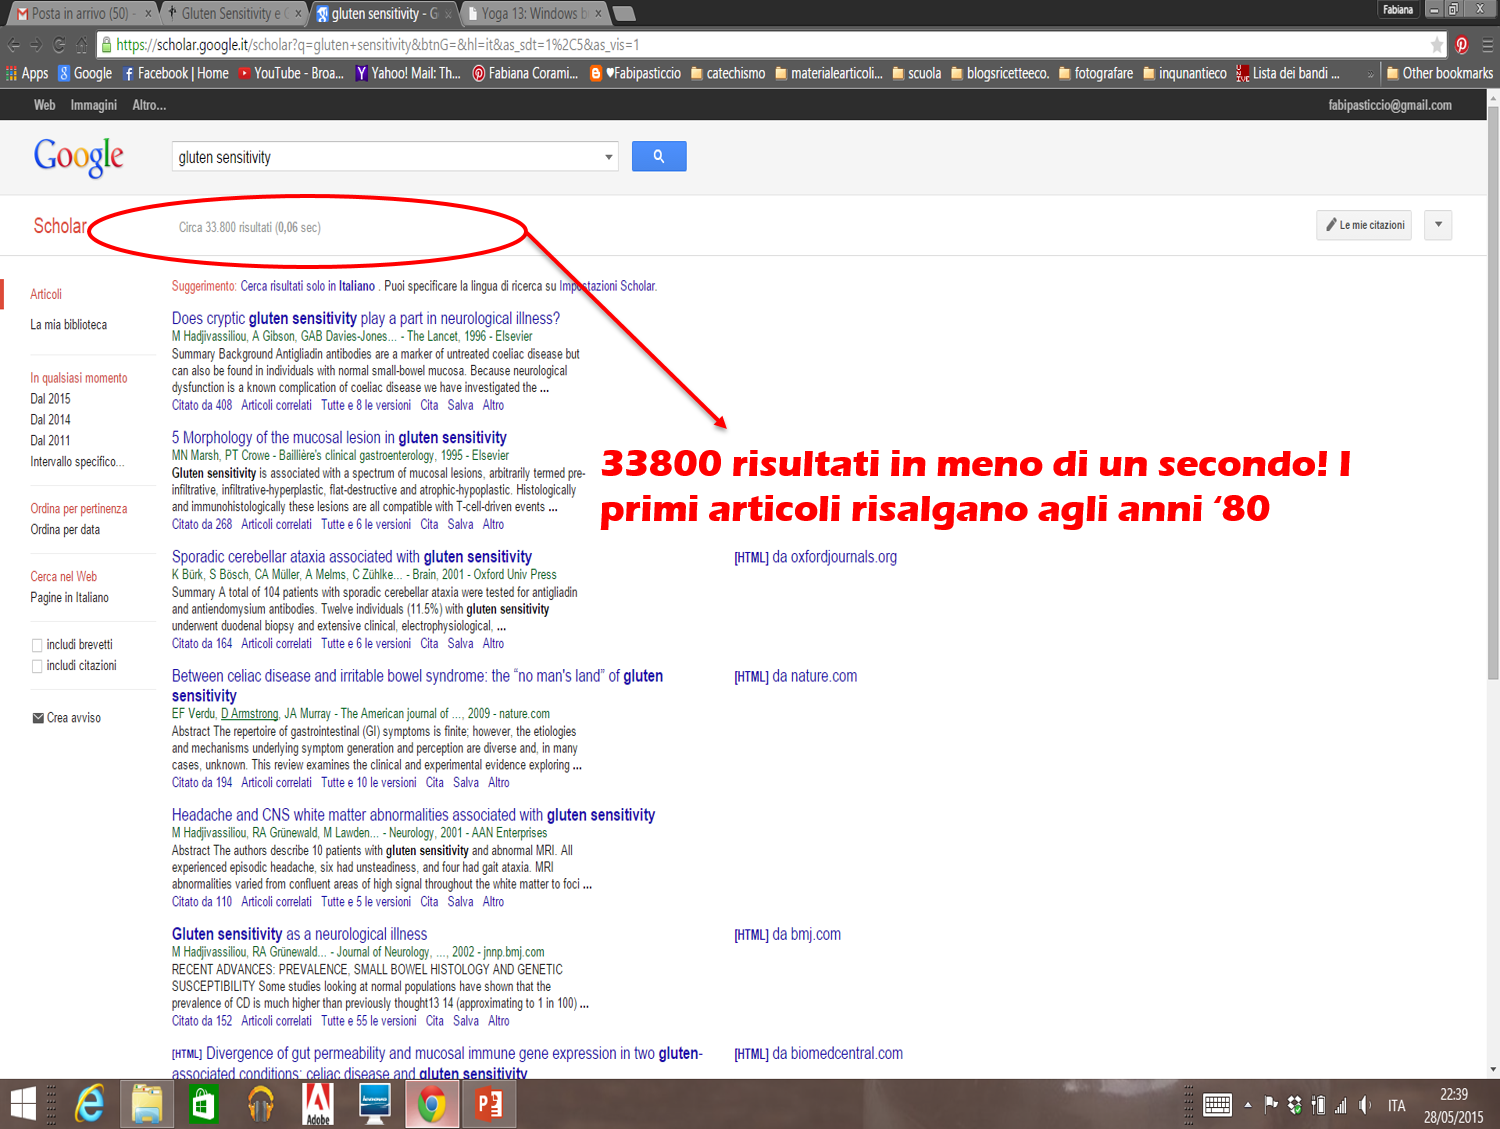Click the ITA language indicator in tray
The height and width of the screenshot is (1129, 1500).
(1396, 1105)
